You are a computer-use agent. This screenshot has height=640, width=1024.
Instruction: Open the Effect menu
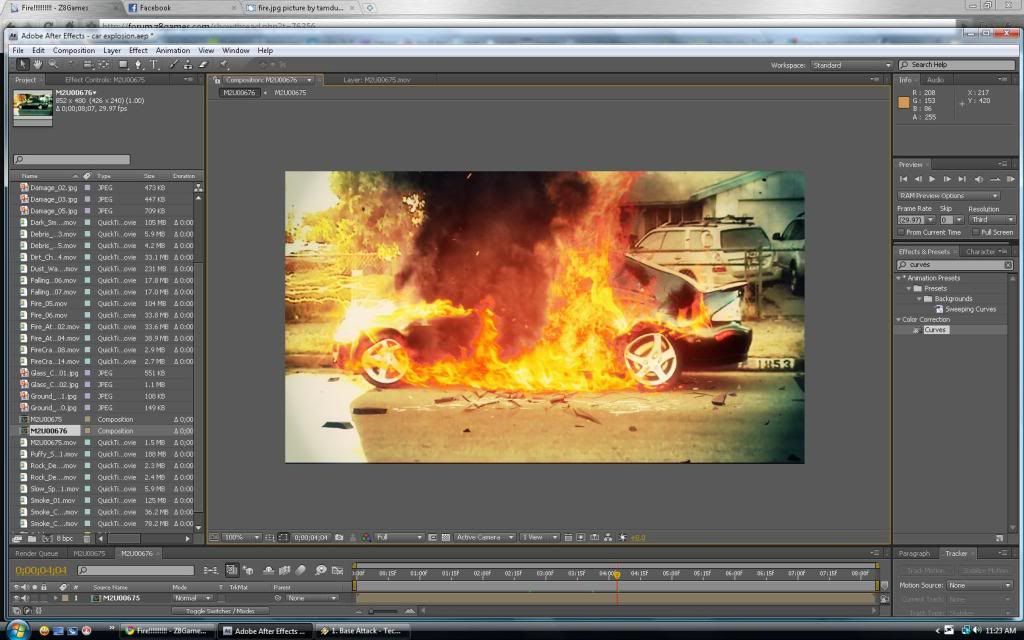138,50
